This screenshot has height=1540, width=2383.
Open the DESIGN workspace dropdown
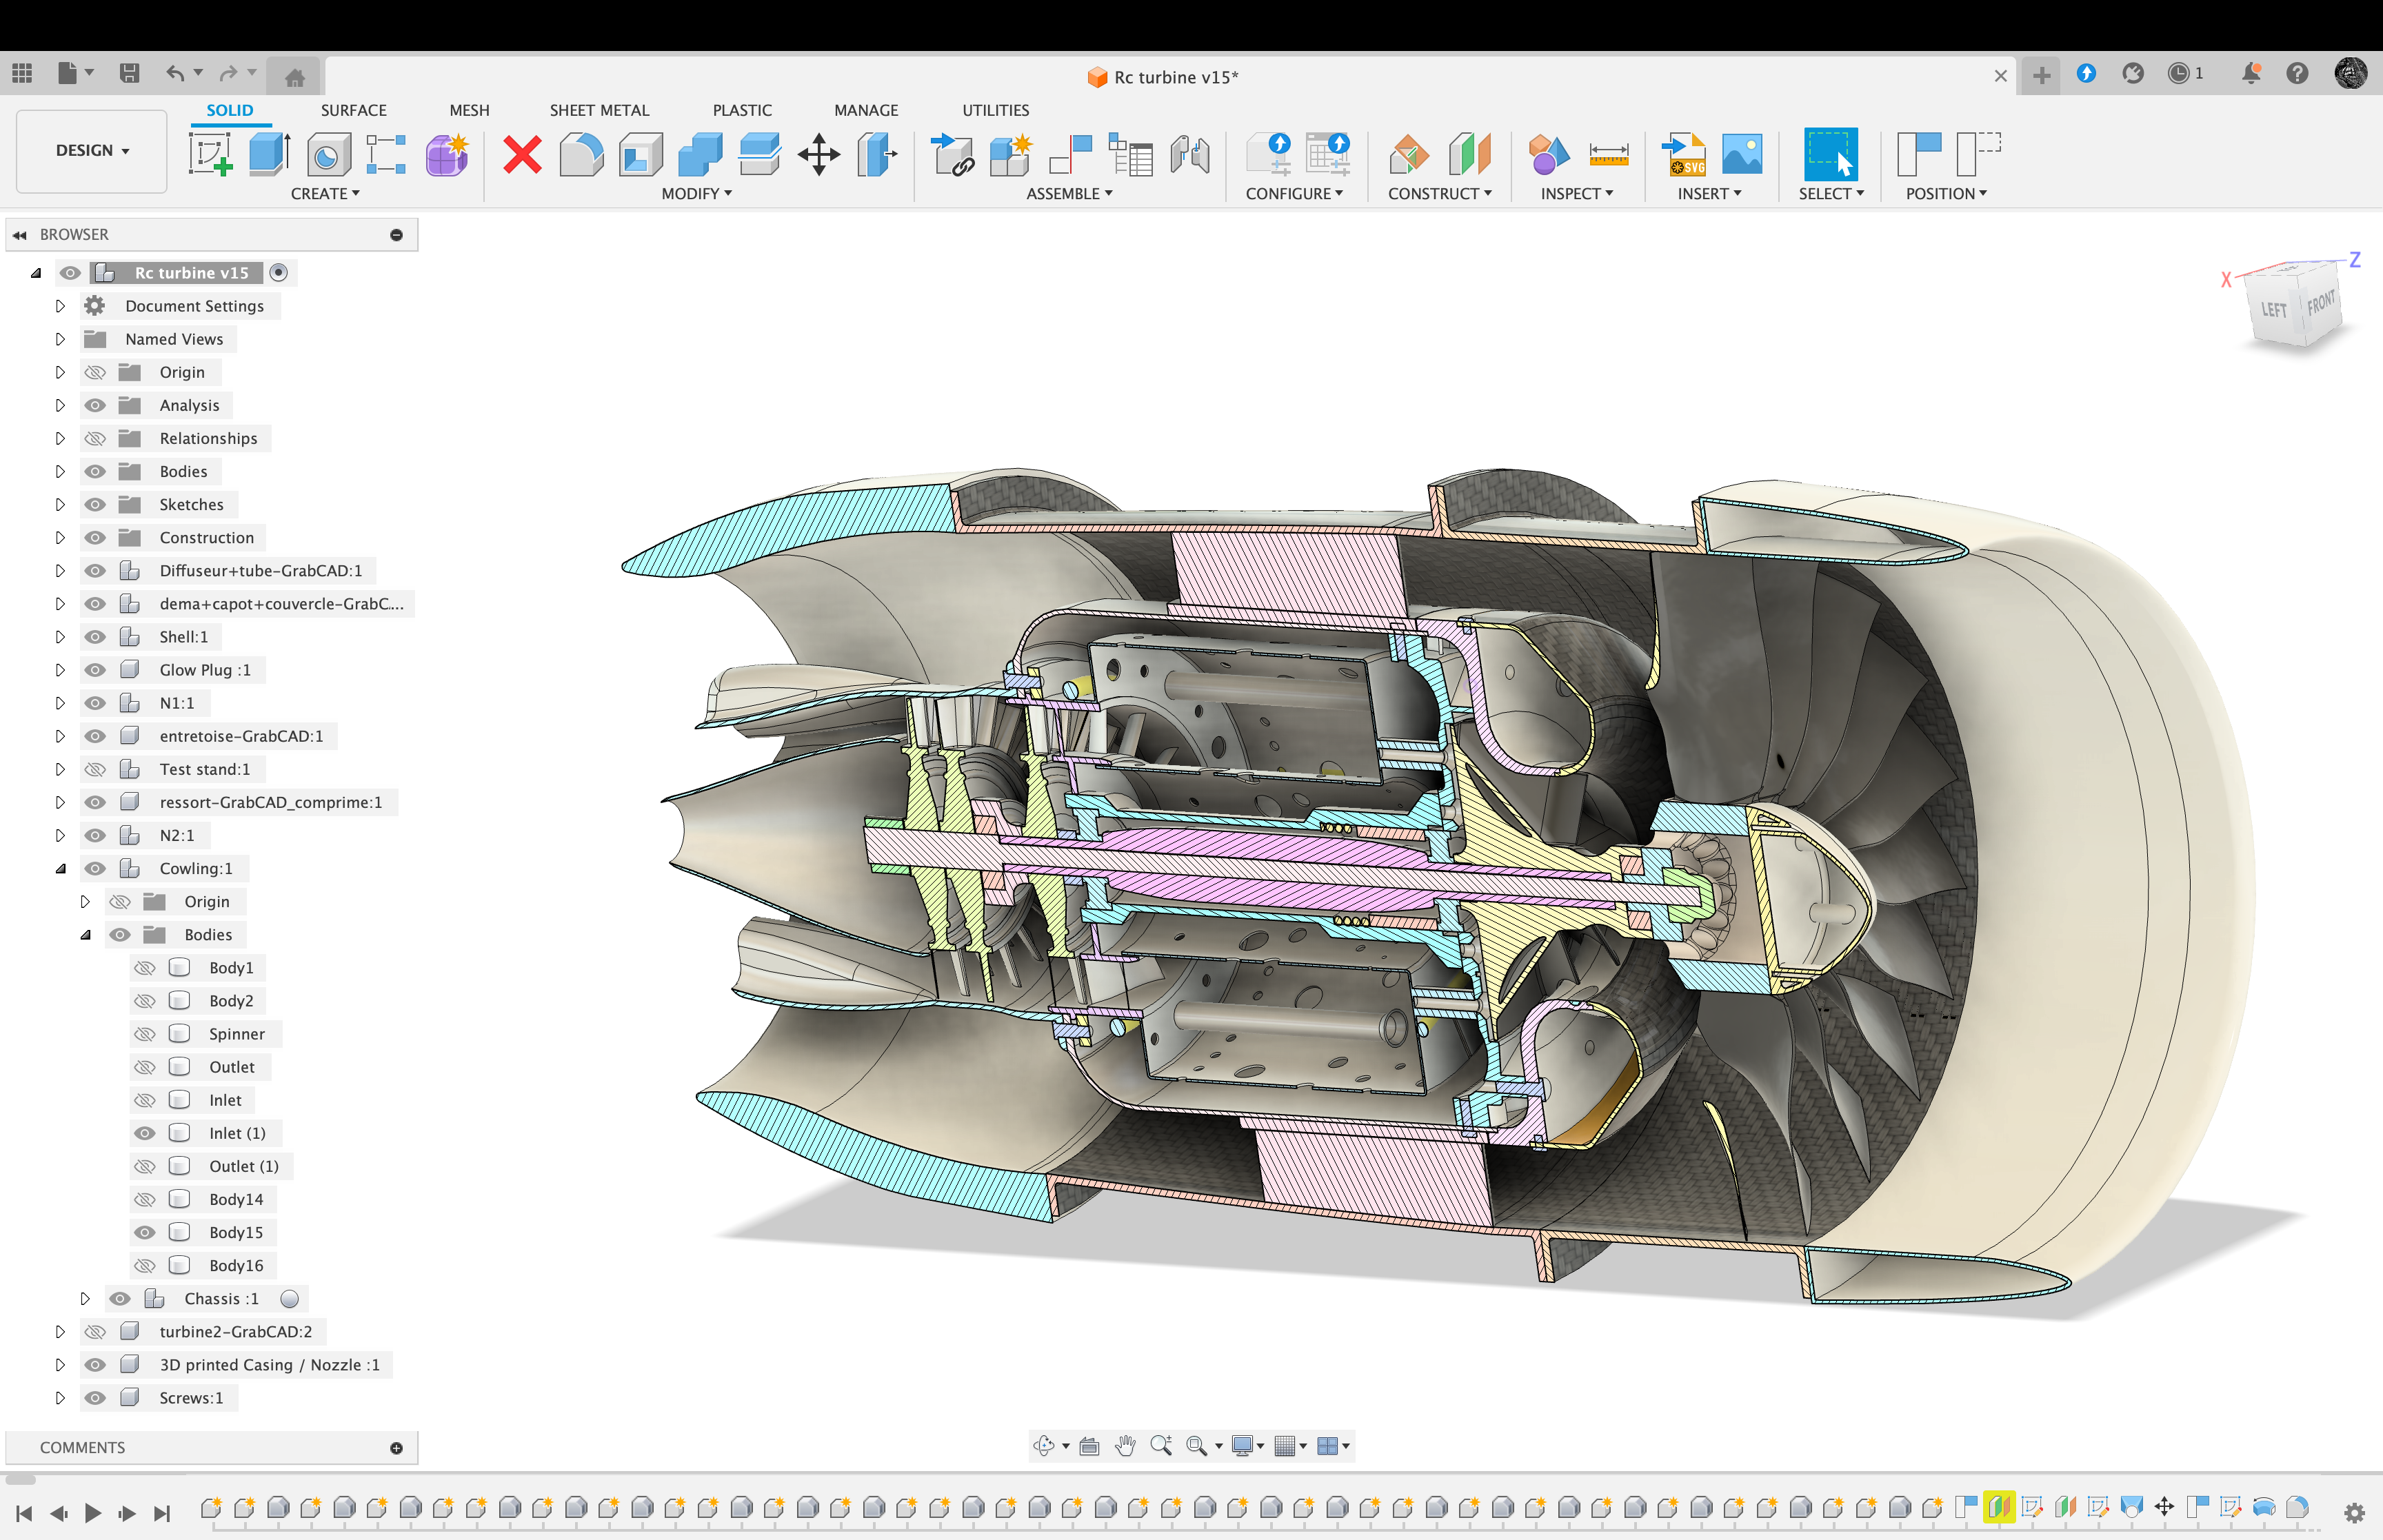click(x=92, y=151)
